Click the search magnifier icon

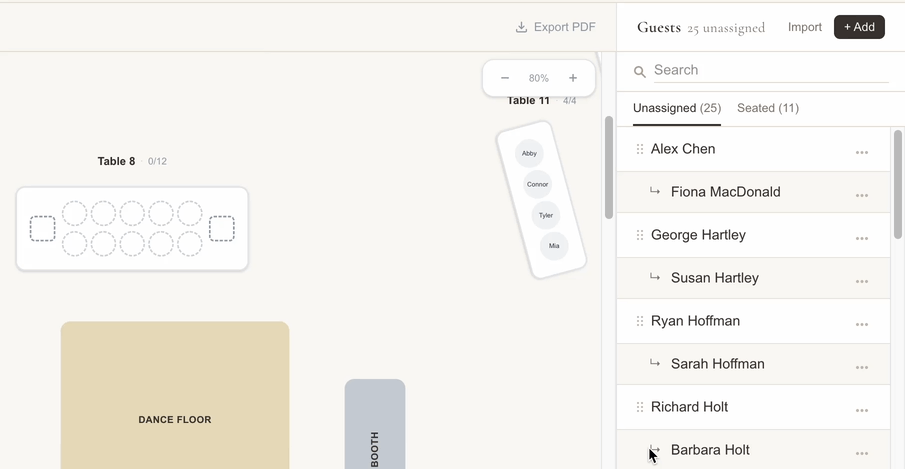(x=640, y=71)
